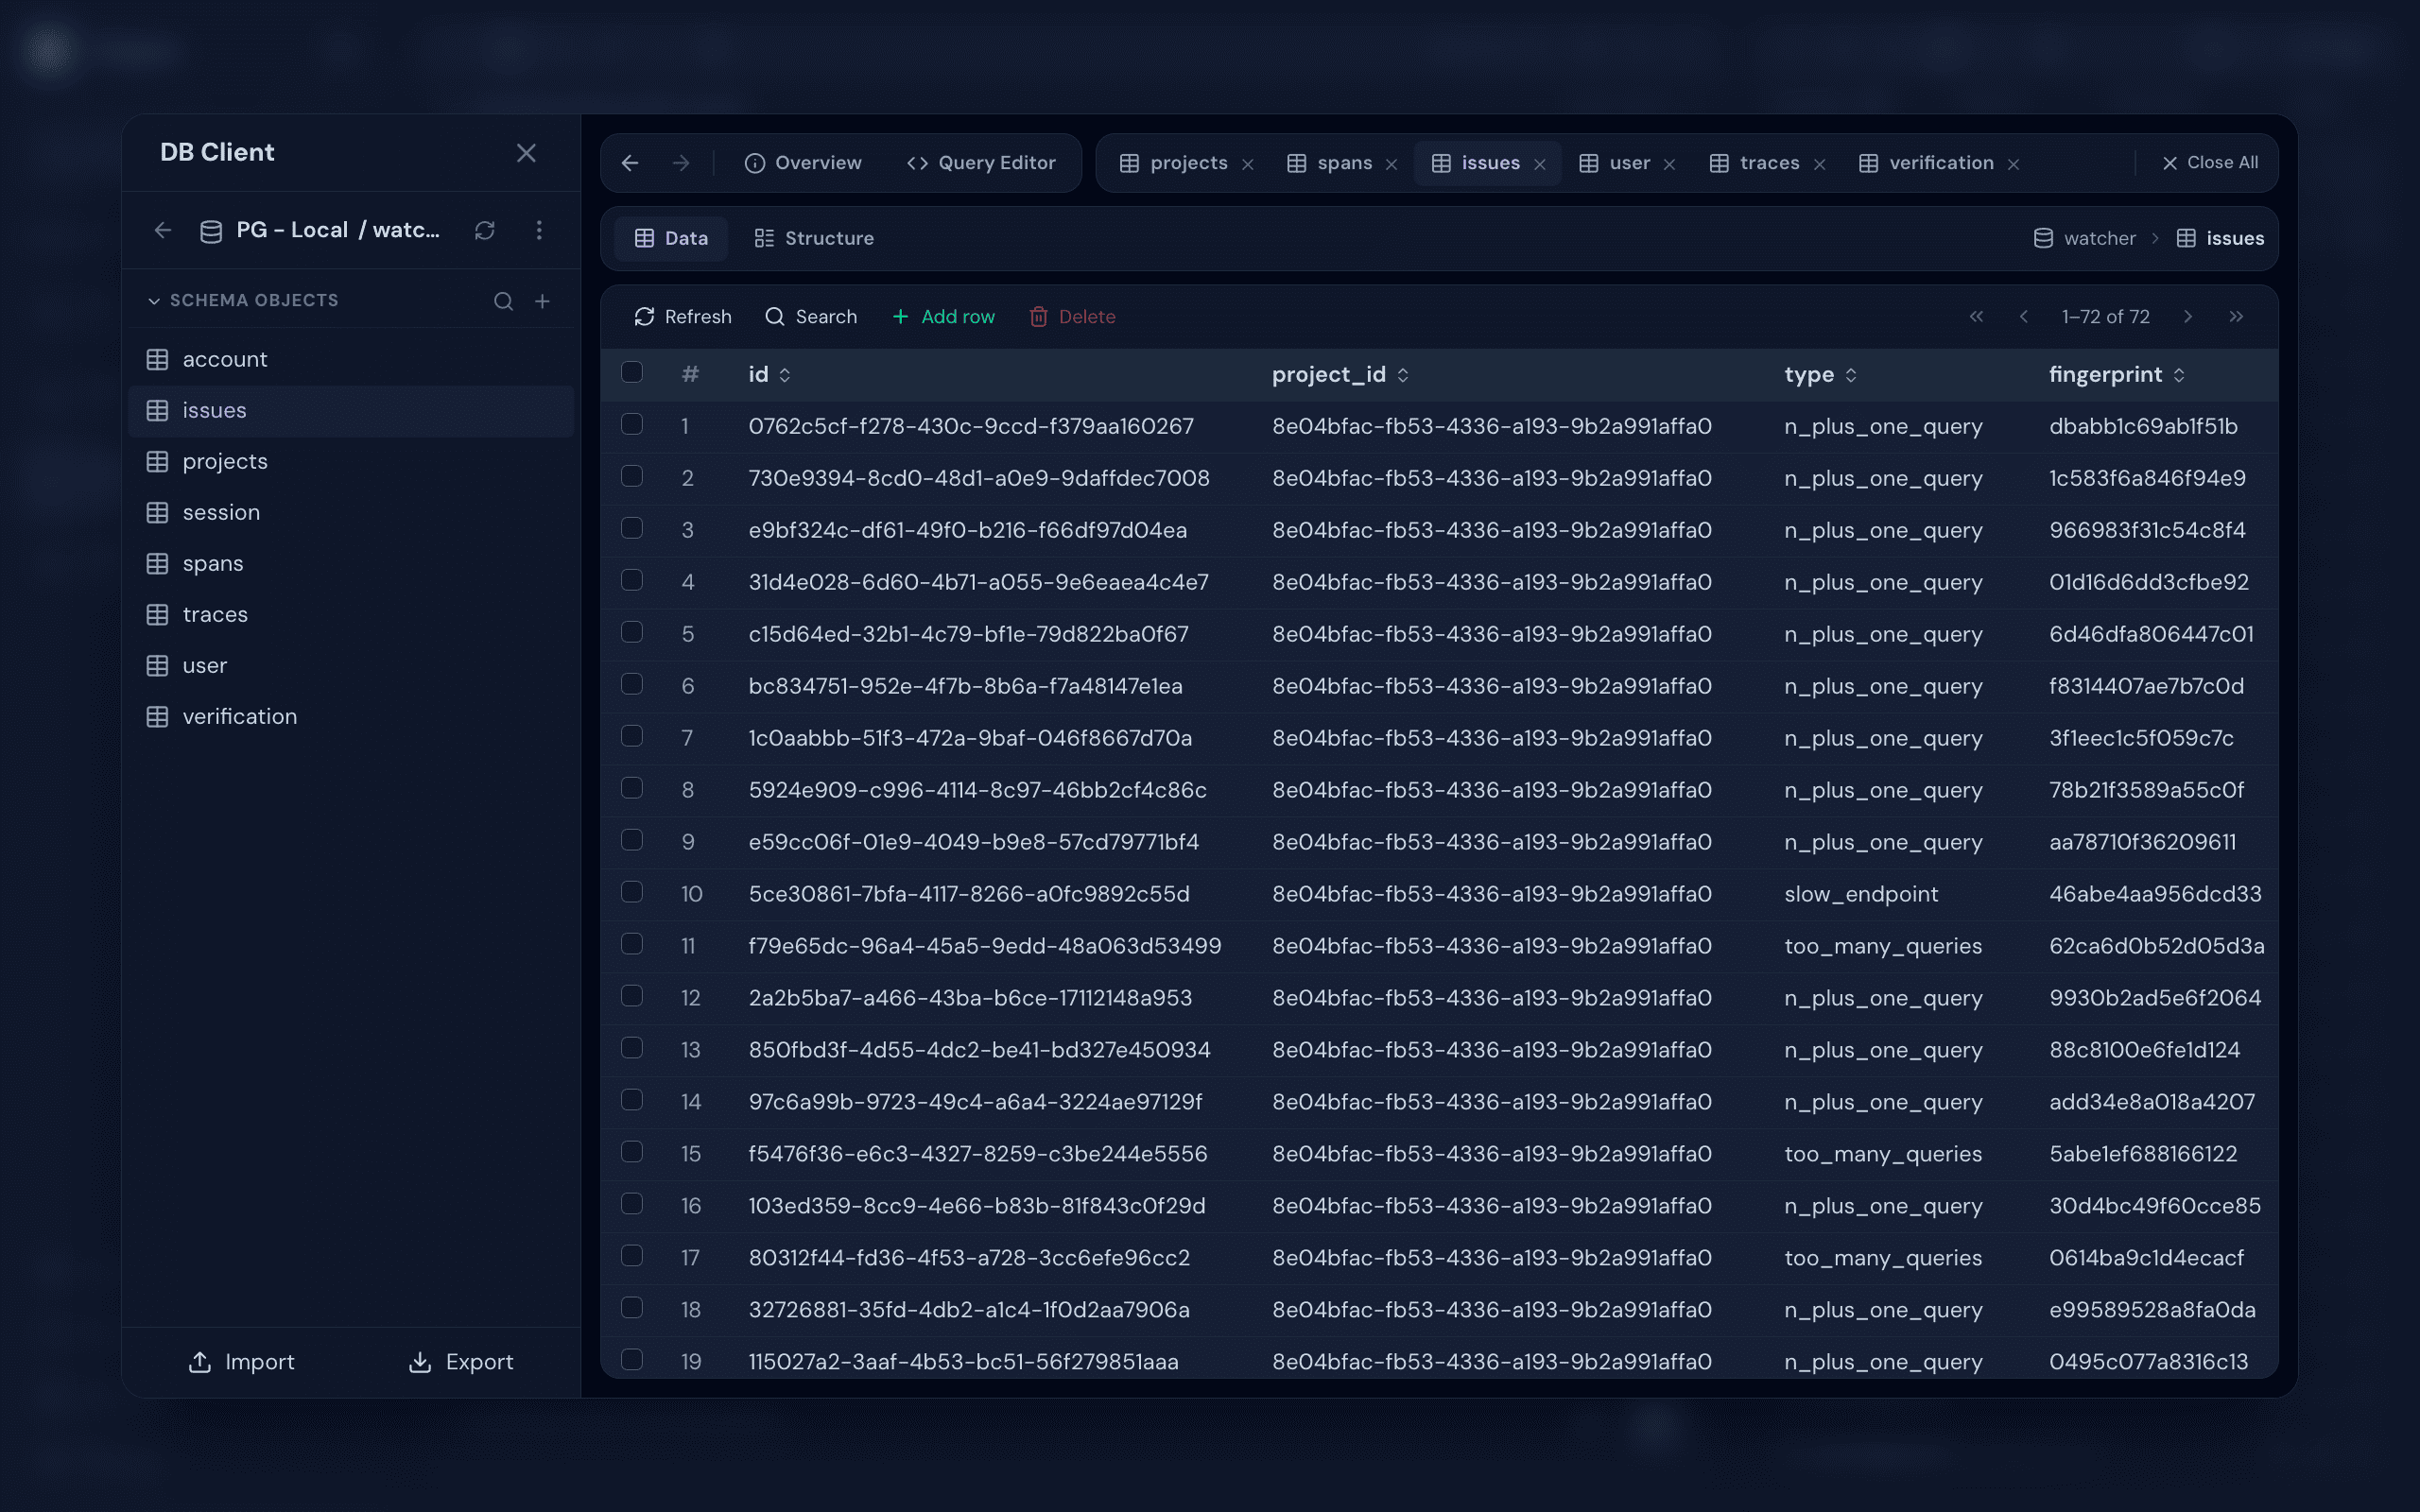Check row 12 checkbox

point(632,996)
